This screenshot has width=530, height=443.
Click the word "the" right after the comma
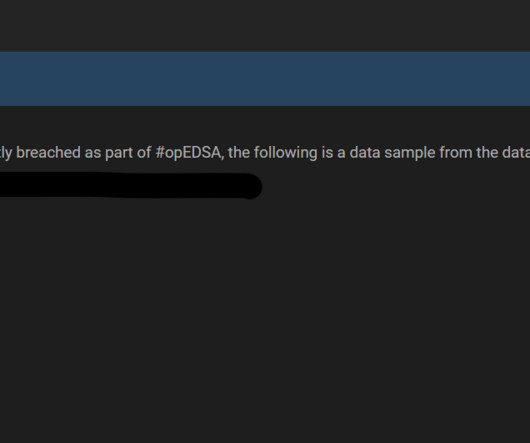[239, 152]
